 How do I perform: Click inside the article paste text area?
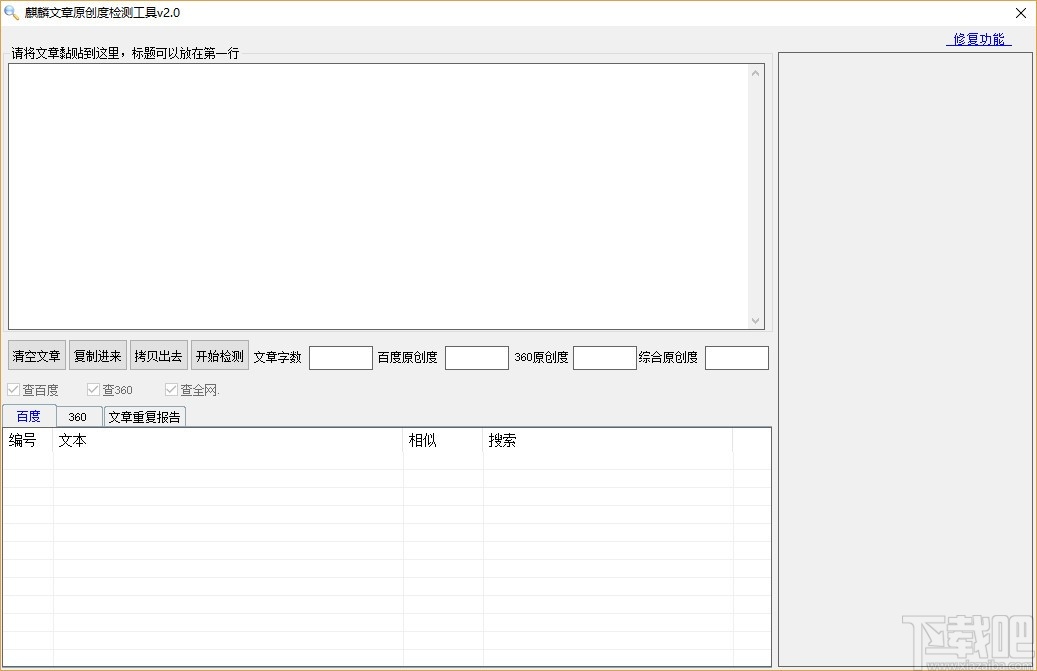(x=378, y=196)
